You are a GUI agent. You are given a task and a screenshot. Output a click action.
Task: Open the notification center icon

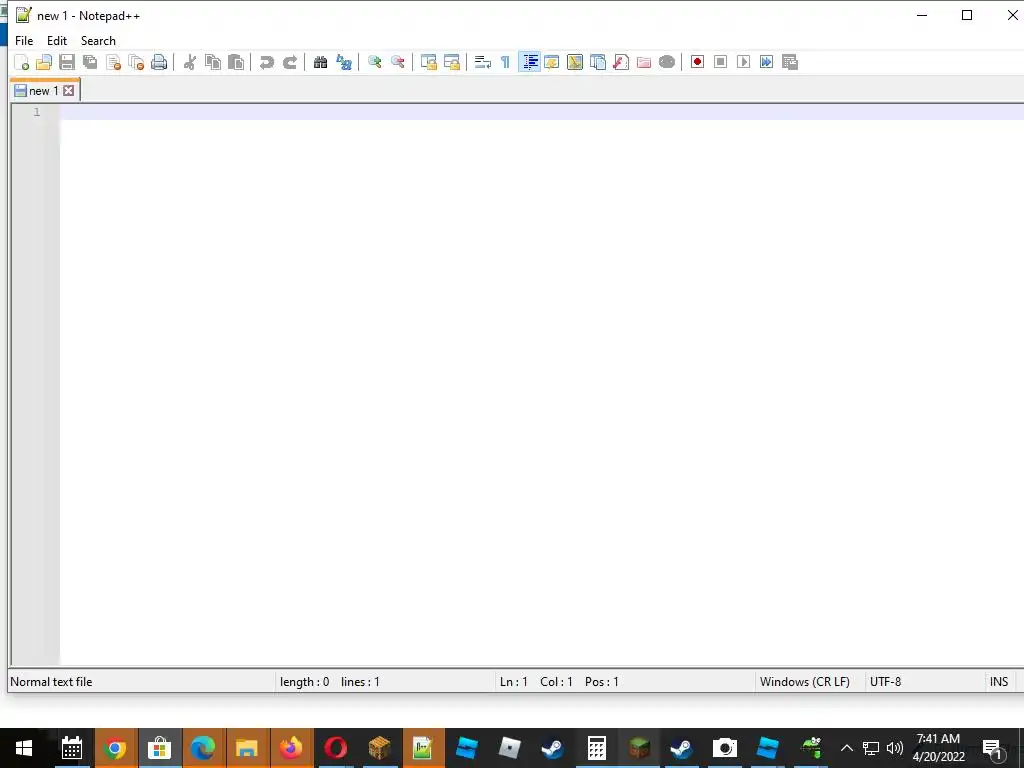[x=993, y=749]
